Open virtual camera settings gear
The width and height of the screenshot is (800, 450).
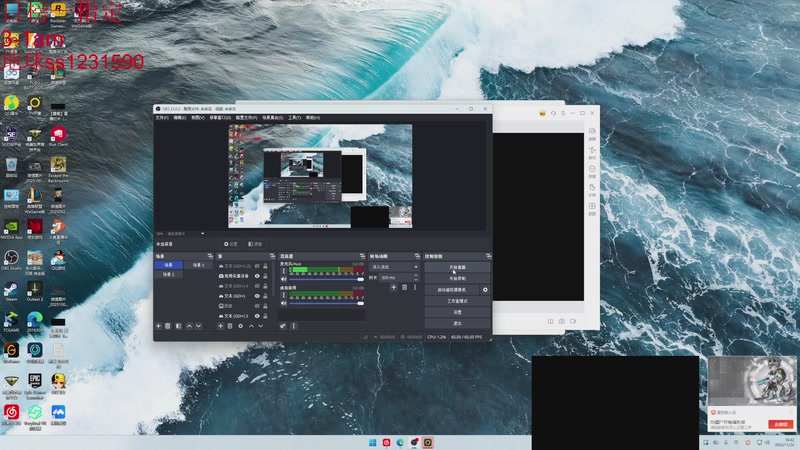pyautogui.click(x=485, y=290)
